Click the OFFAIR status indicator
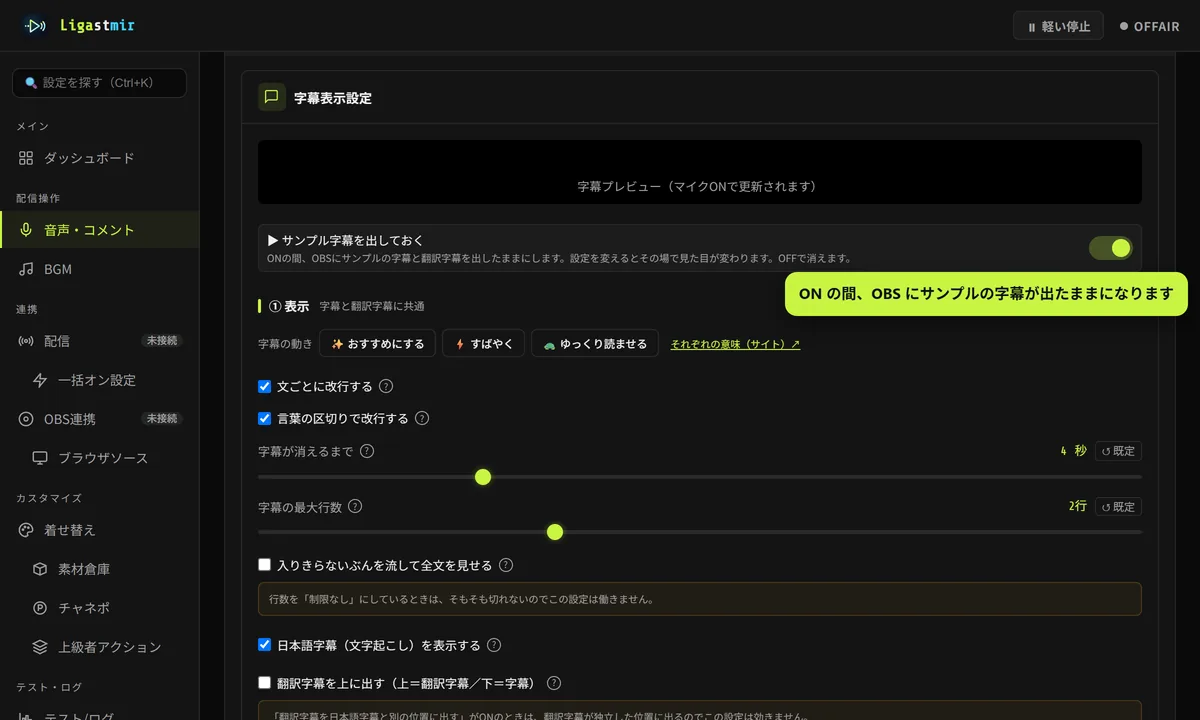Image resolution: width=1200 pixels, height=720 pixels. [1150, 27]
